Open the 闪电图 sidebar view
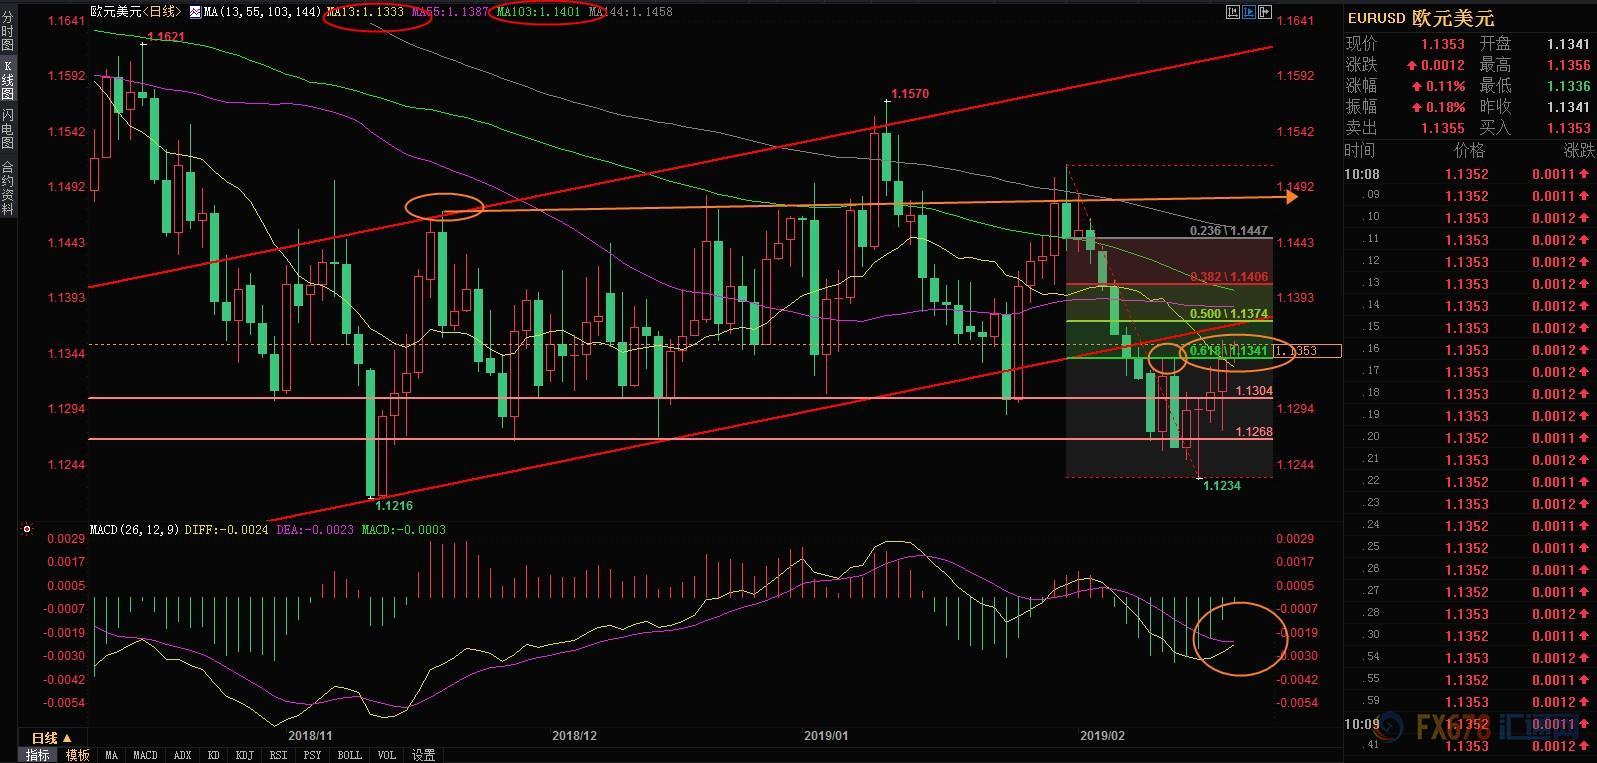 click(x=7, y=129)
